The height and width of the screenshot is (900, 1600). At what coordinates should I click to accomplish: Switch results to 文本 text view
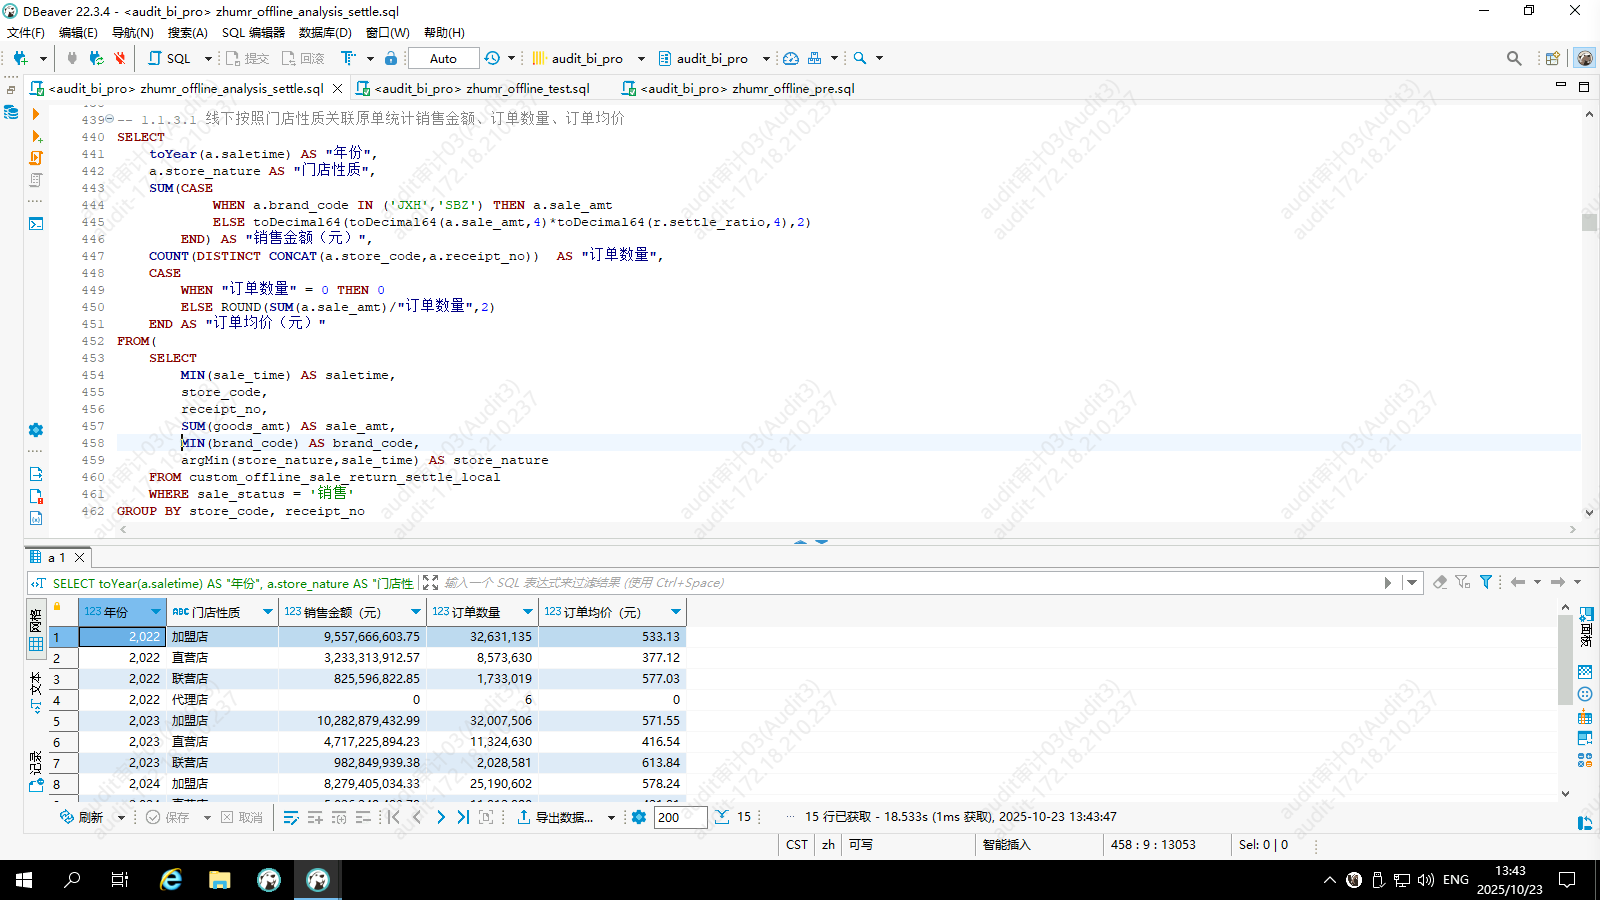tap(36, 692)
